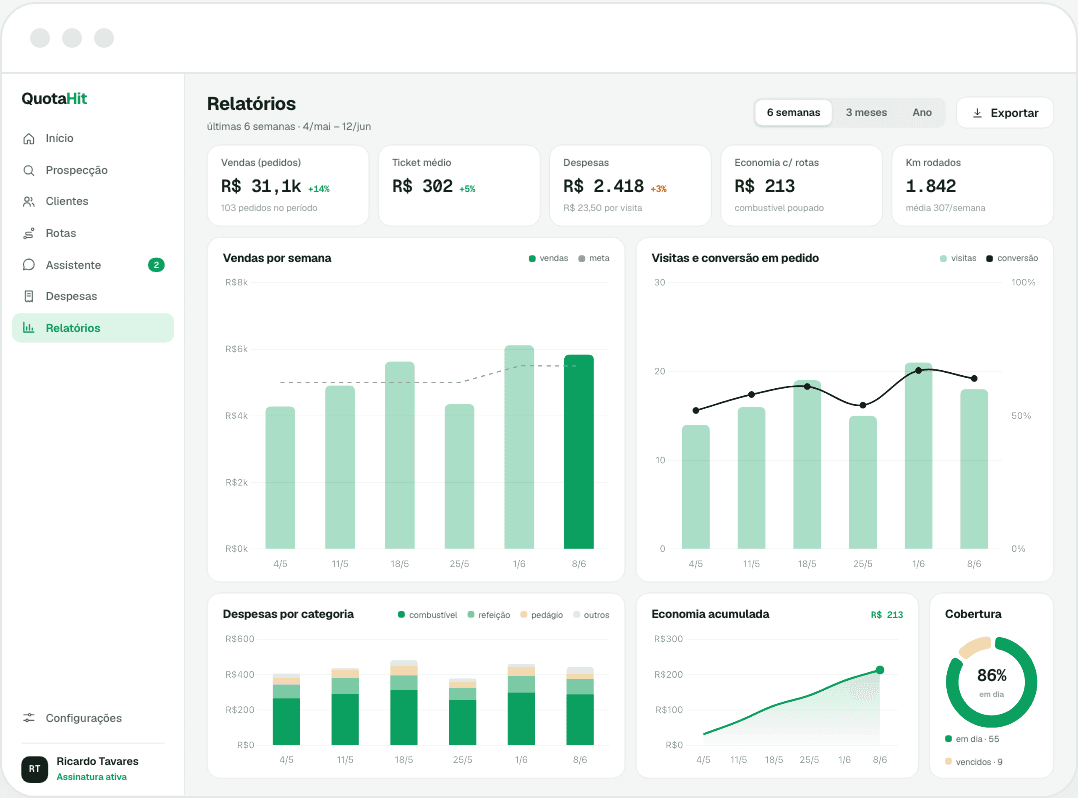Toggle combustível legend entry
The width and height of the screenshot is (1078, 798).
tap(427, 615)
